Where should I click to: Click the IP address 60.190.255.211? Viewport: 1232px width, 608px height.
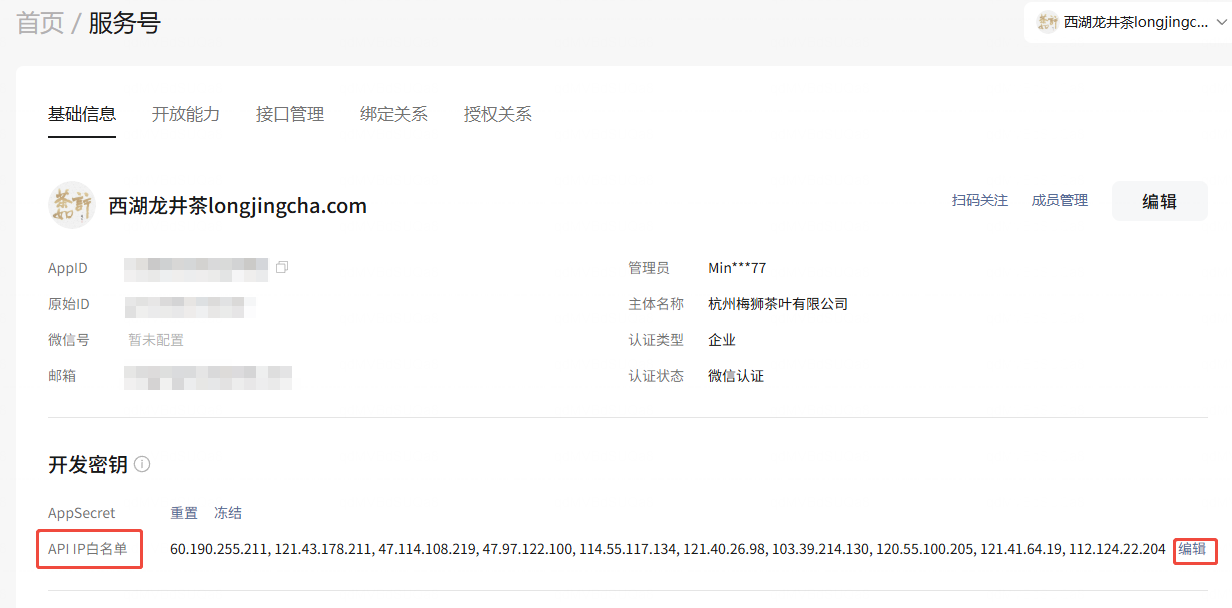tap(218, 549)
